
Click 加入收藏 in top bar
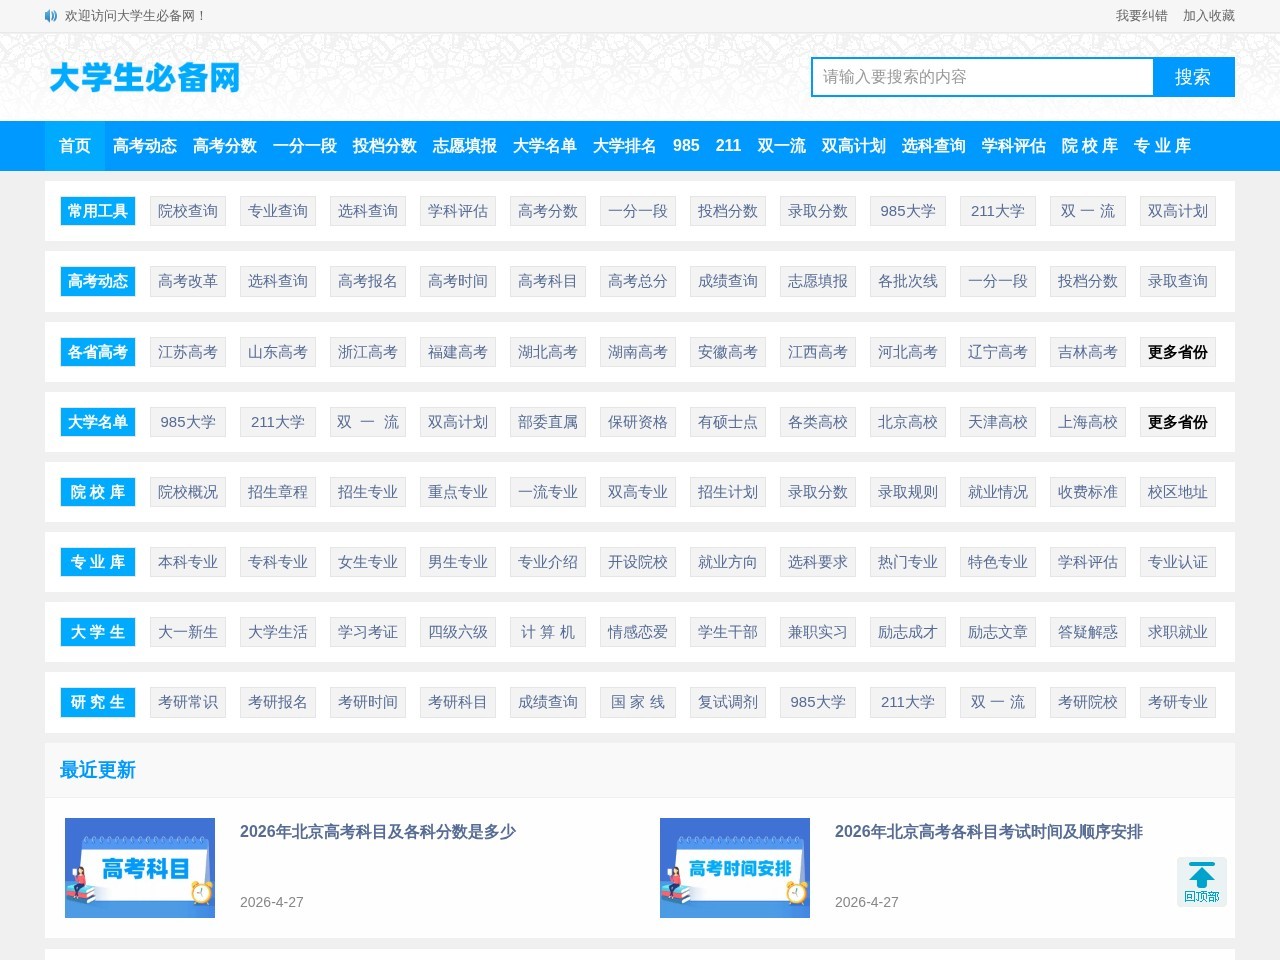point(1209,16)
